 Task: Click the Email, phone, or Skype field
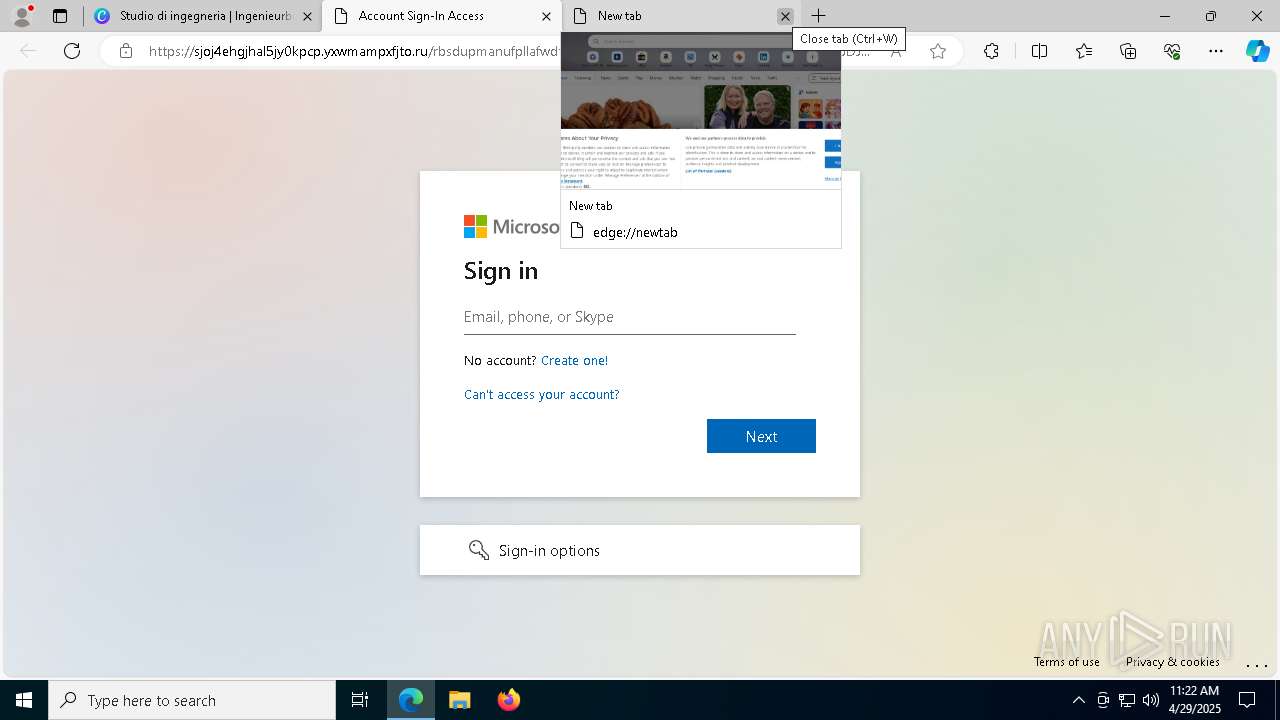point(630,317)
